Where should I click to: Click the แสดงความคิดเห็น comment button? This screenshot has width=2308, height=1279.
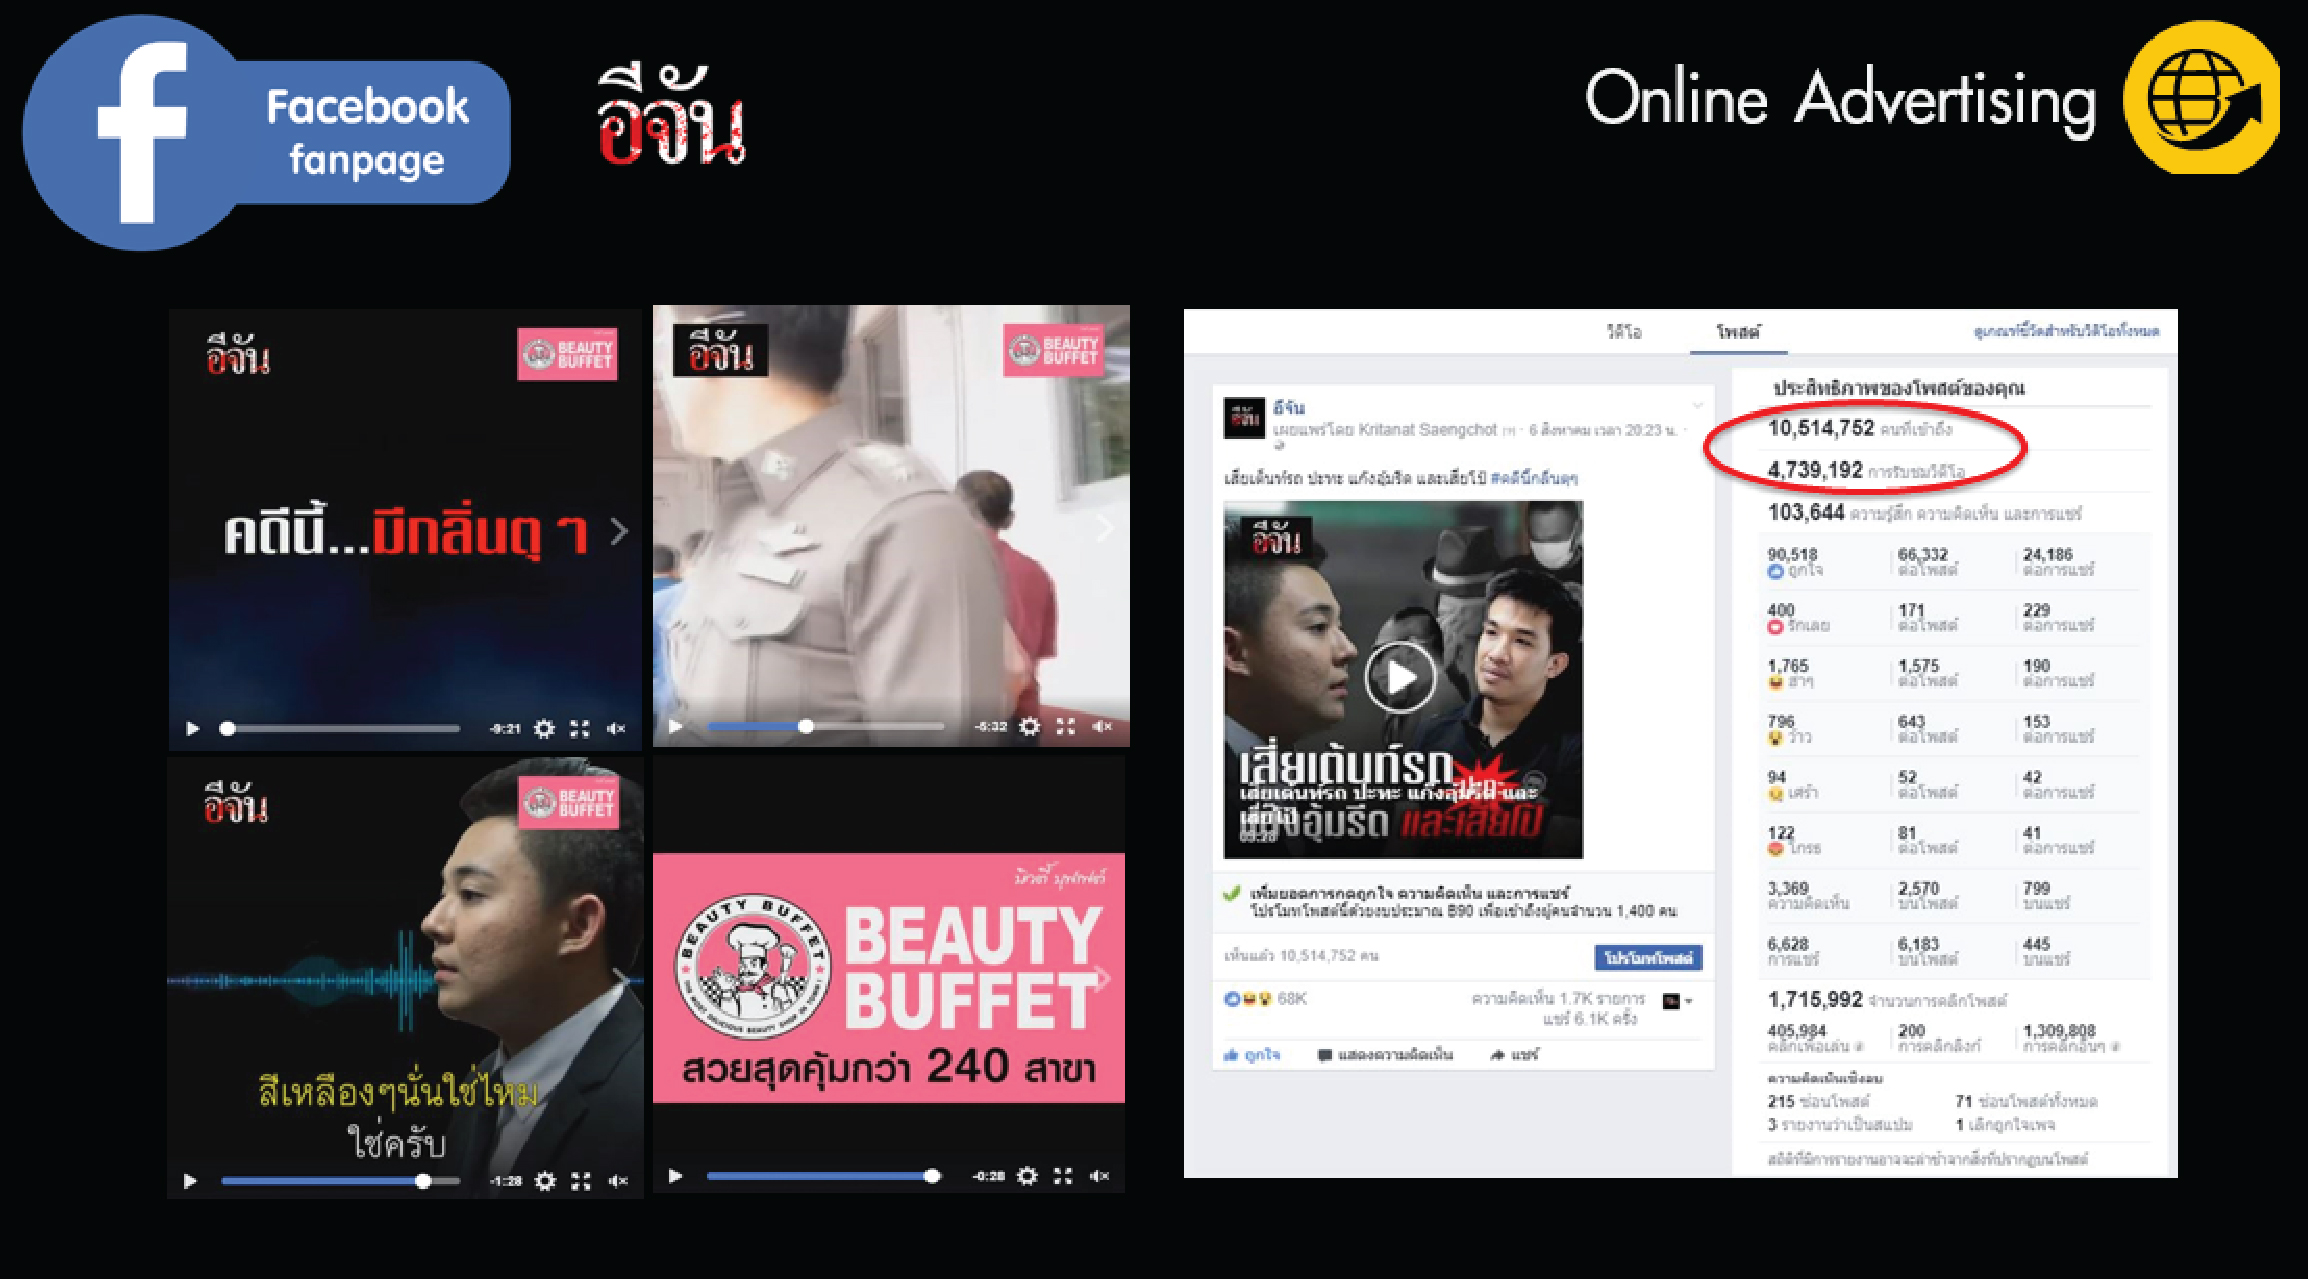[x=1385, y=1055]
